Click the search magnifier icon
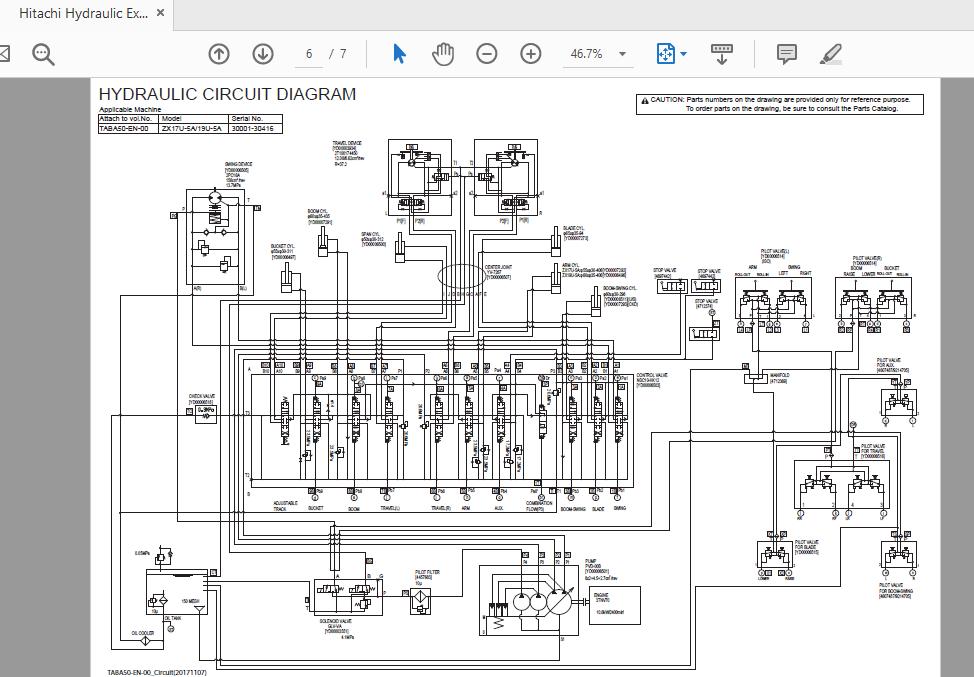Viewport: 974px width, 677px height. click(43, 54)
